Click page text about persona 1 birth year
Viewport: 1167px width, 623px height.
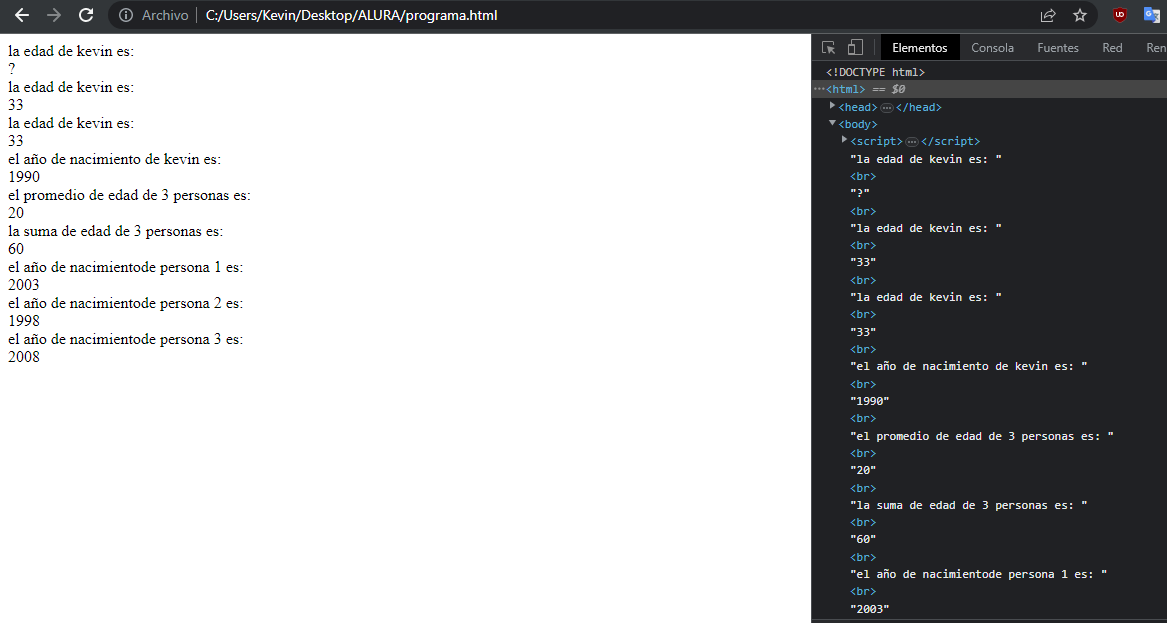tap(126, 267)
